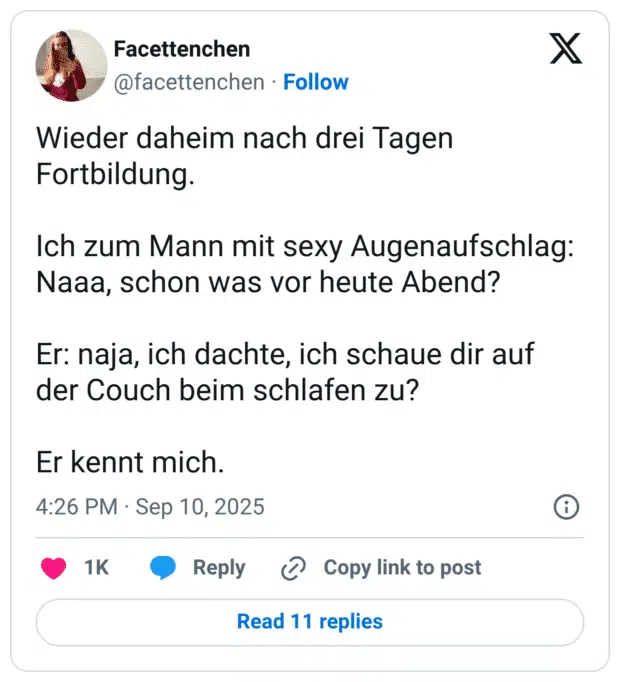This screenshot has width=620, height=682.
Task: Click the 4:26 PM timestamp
Action: [76, 507]
